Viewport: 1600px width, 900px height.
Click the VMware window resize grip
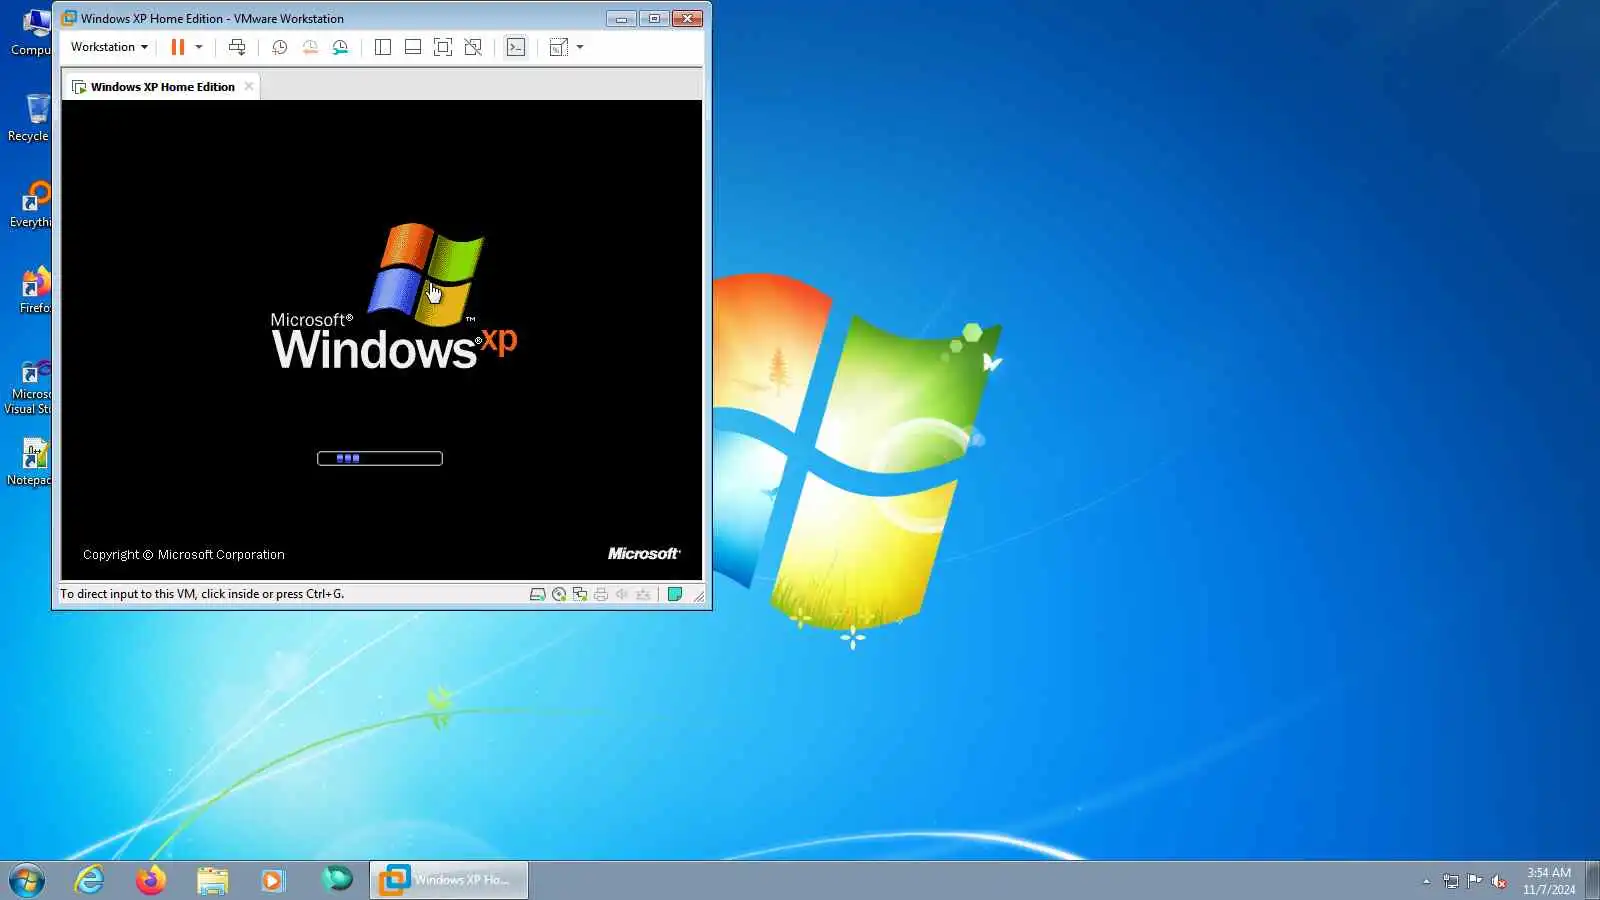pyautogui.click(x=698, y=596)
